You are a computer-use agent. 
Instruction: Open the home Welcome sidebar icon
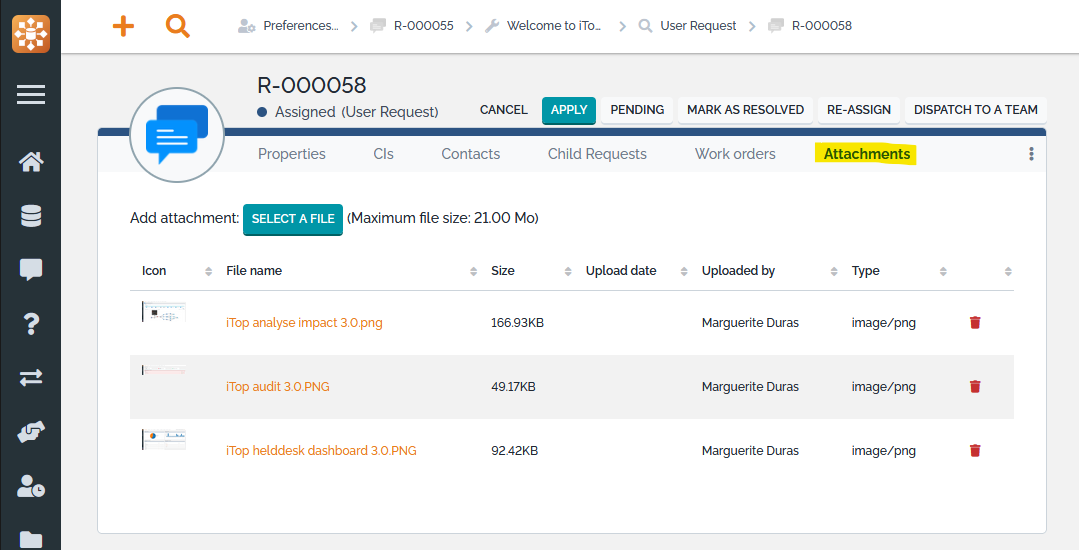click(x=31, y=162)
